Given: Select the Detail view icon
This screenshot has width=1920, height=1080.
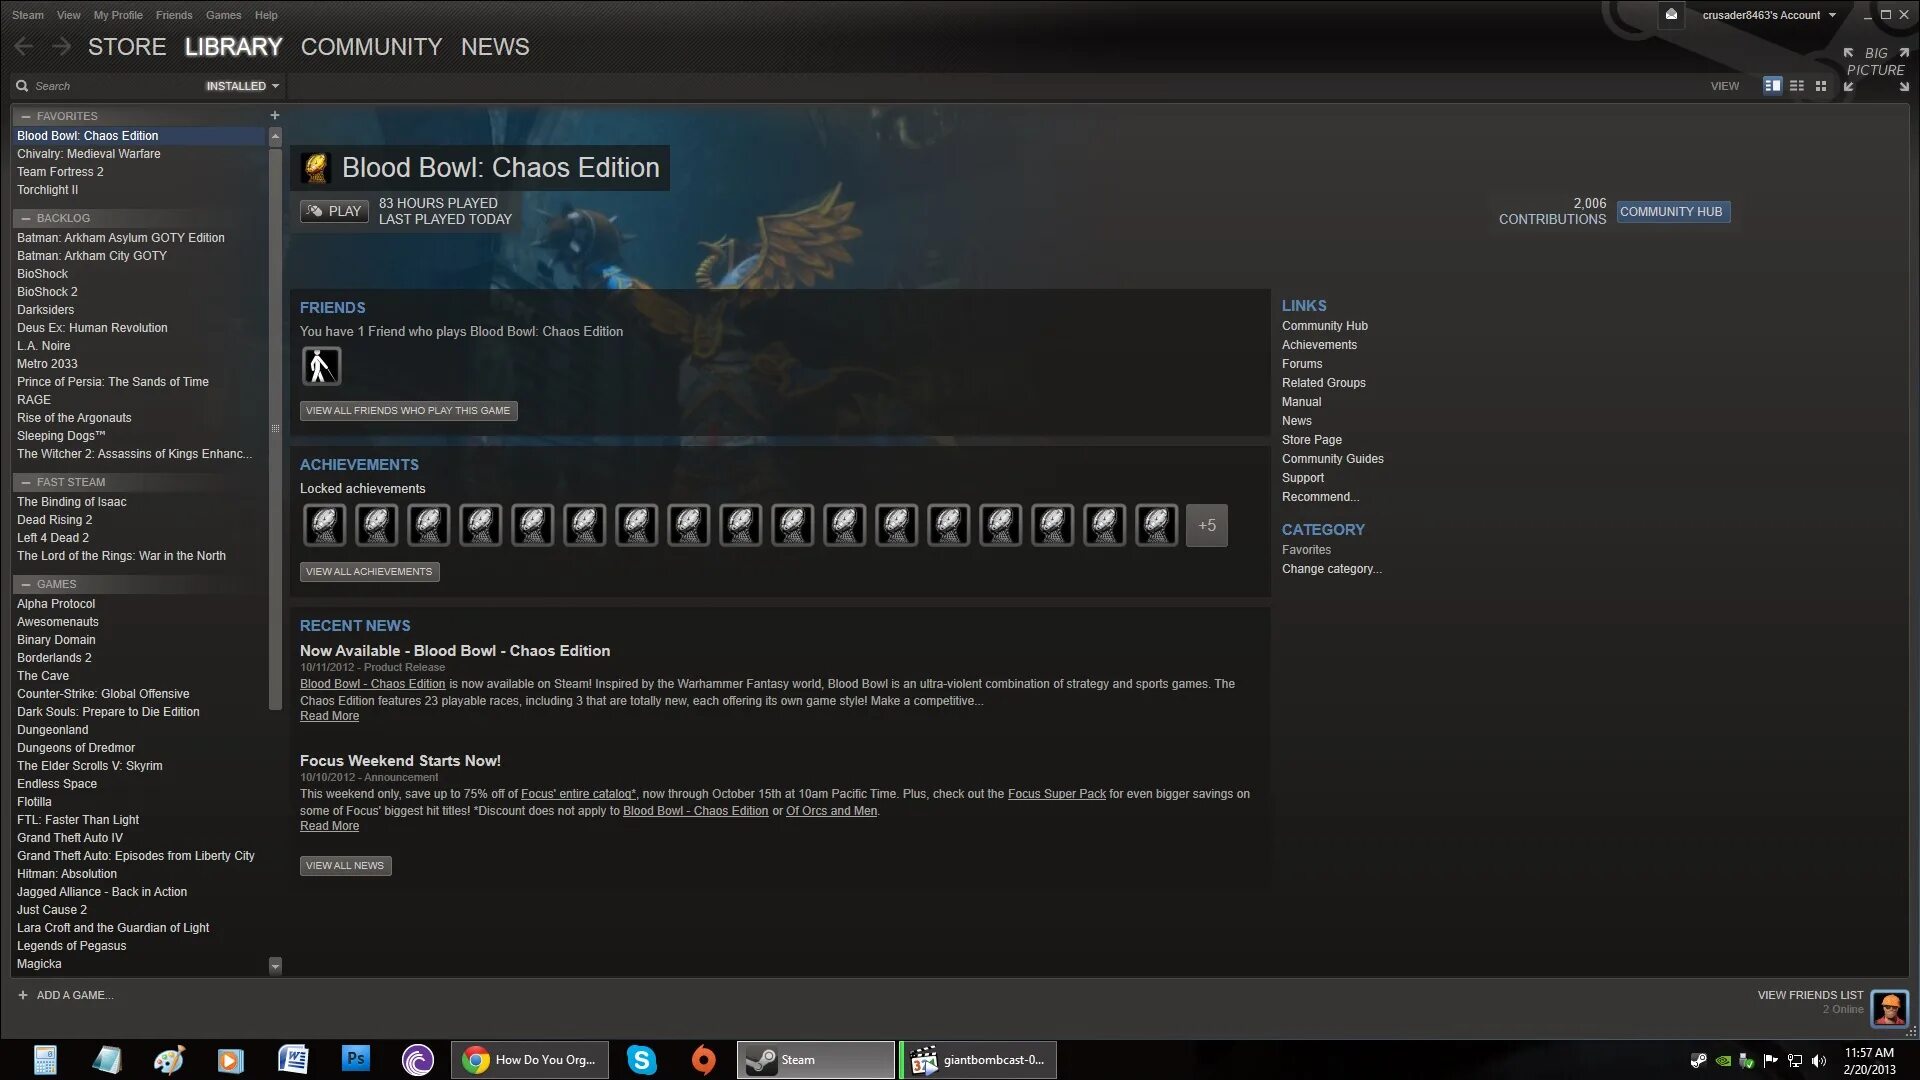Looking at the screenshot, I should coord(1772,86).
